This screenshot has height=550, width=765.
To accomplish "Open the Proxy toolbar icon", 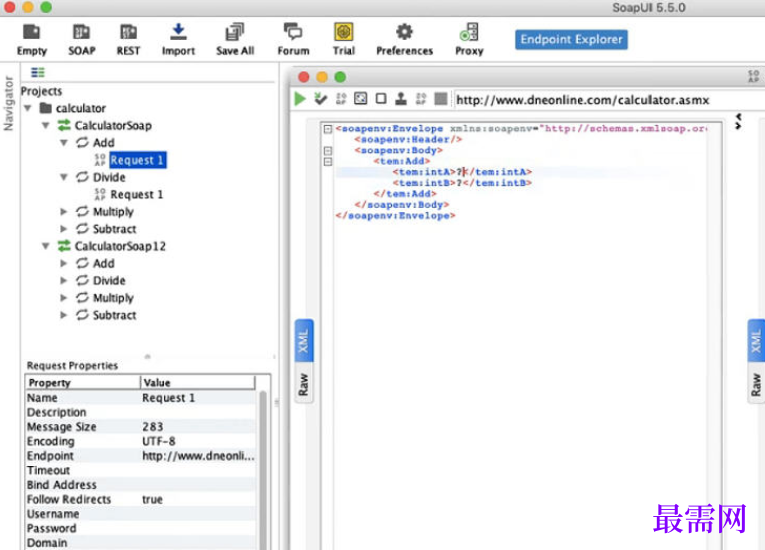I will (469, 39).
